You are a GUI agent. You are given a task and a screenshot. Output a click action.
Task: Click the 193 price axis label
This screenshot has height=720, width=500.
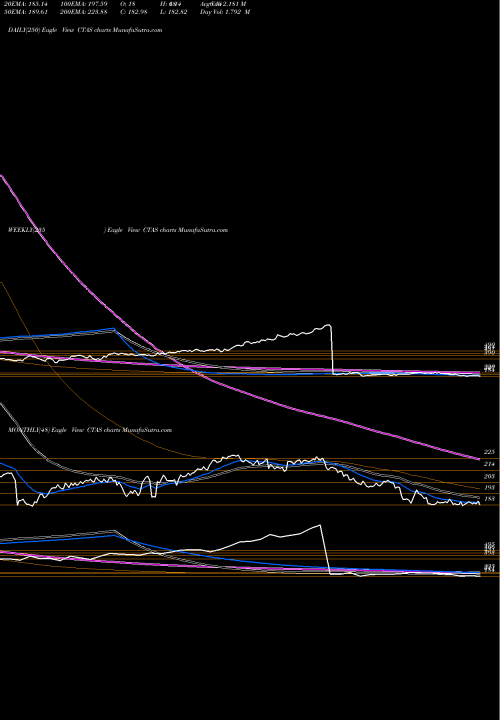pos(489,488)
